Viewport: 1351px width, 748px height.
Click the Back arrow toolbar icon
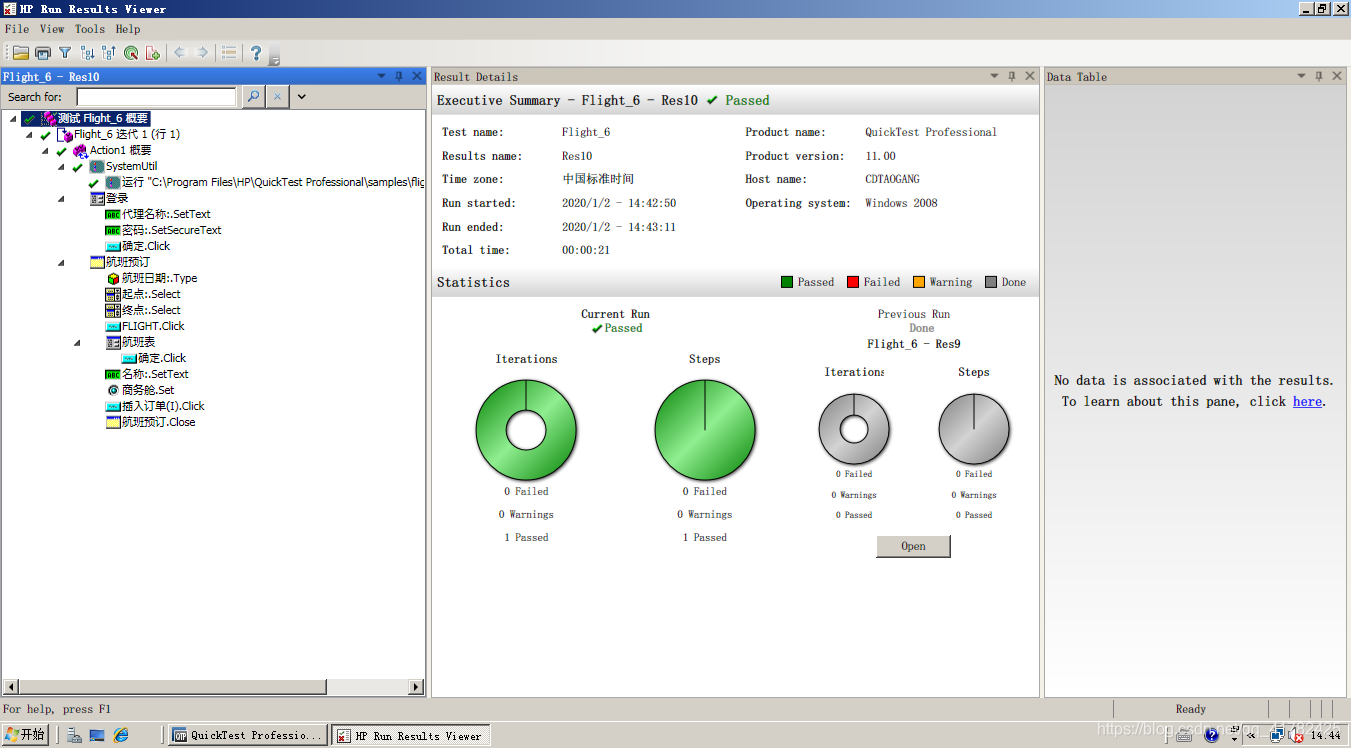(180, 53)
